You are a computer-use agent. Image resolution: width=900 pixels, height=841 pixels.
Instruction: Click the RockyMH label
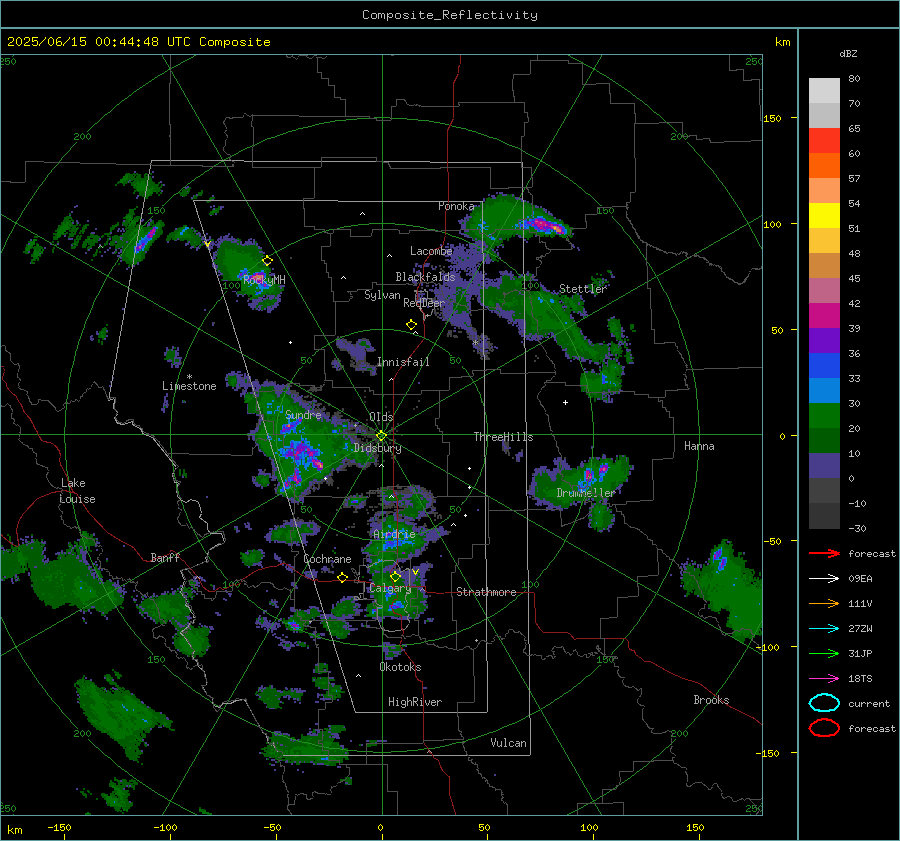coord(264,280)
